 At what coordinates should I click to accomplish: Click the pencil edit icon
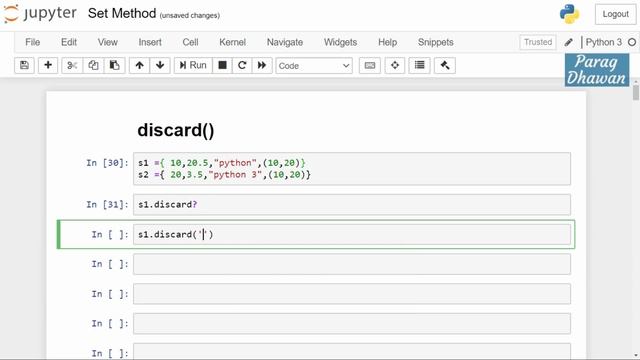pos(569,42)
